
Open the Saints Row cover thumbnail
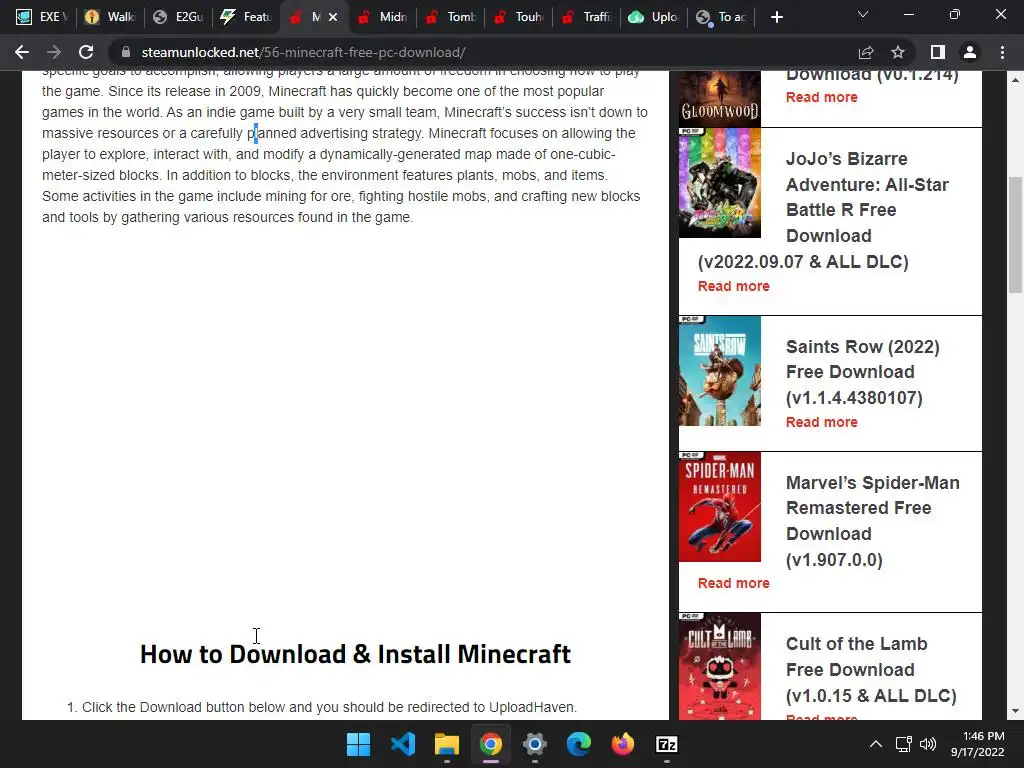point(720,371)
